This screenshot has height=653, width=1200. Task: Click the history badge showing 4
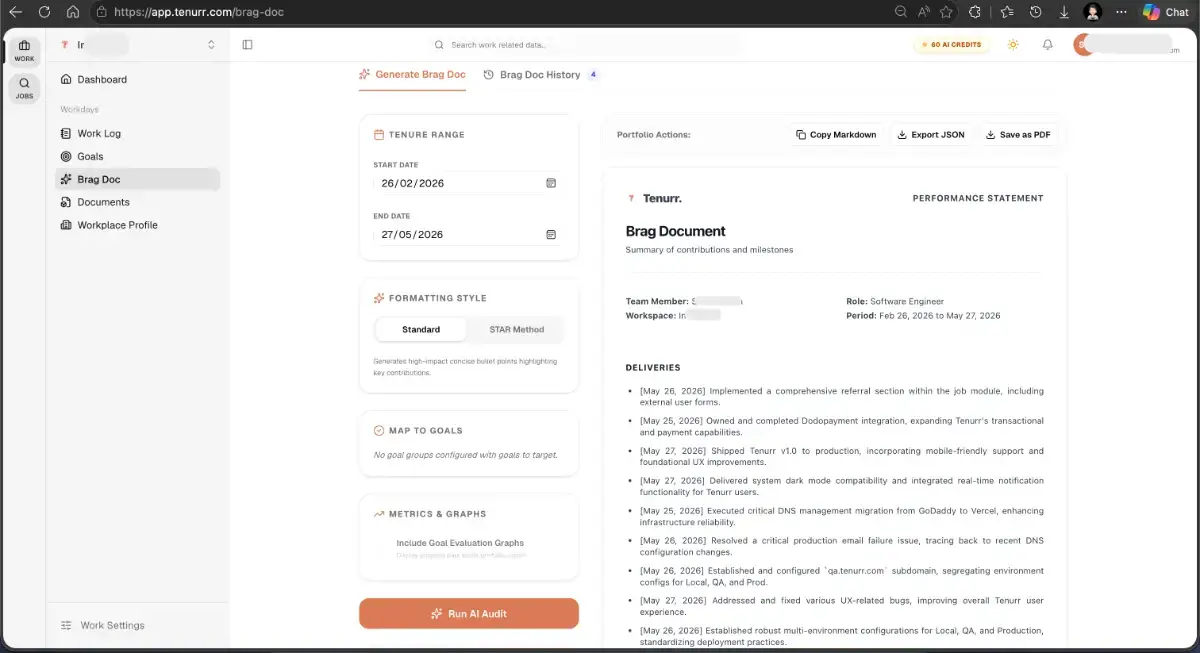(x=593, y=75)
